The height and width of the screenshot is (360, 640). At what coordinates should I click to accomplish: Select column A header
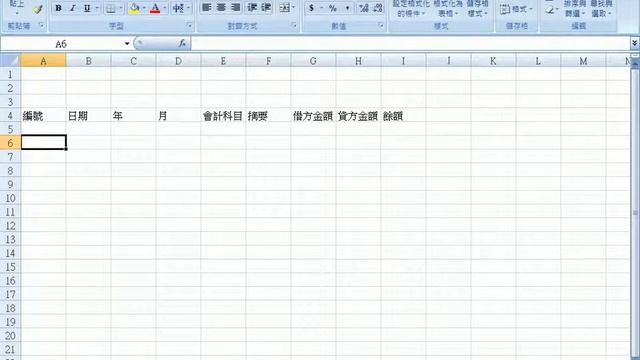tap(43, 61)
